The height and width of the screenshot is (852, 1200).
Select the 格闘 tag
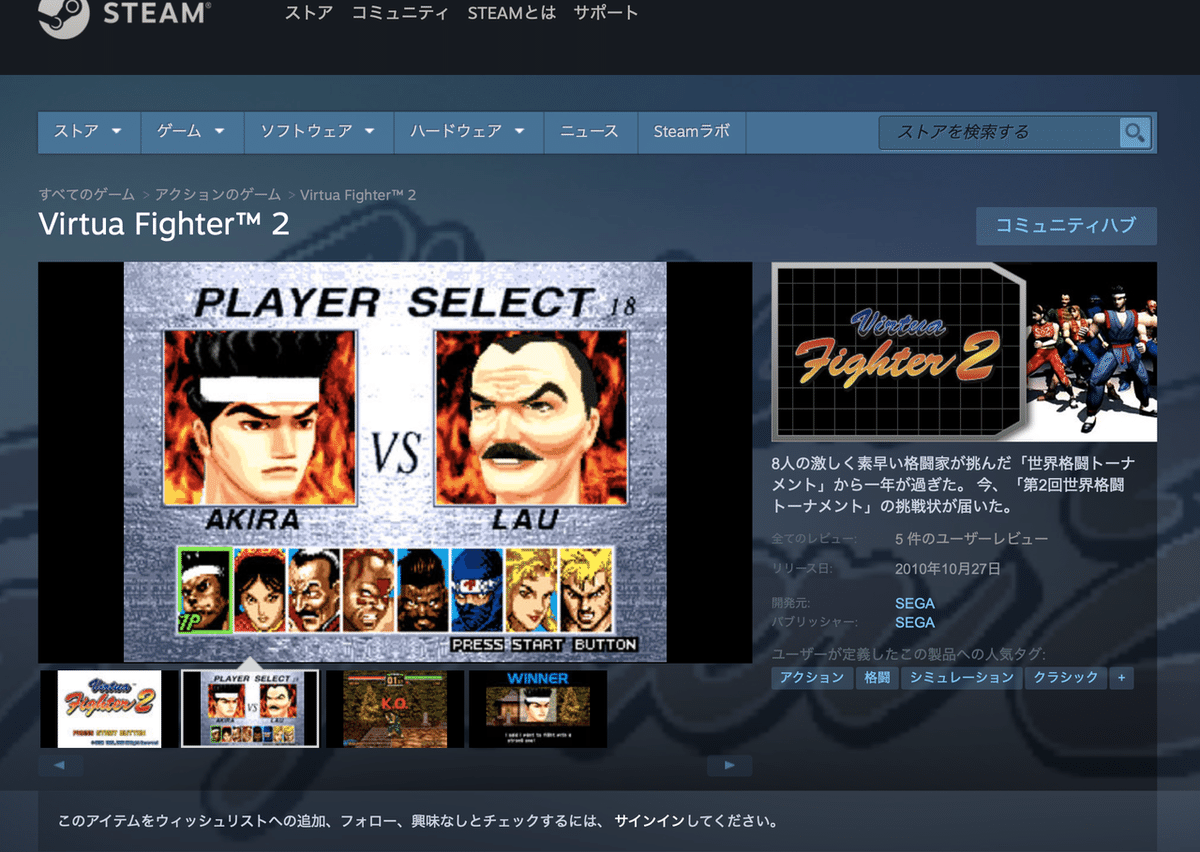(876, 678)
